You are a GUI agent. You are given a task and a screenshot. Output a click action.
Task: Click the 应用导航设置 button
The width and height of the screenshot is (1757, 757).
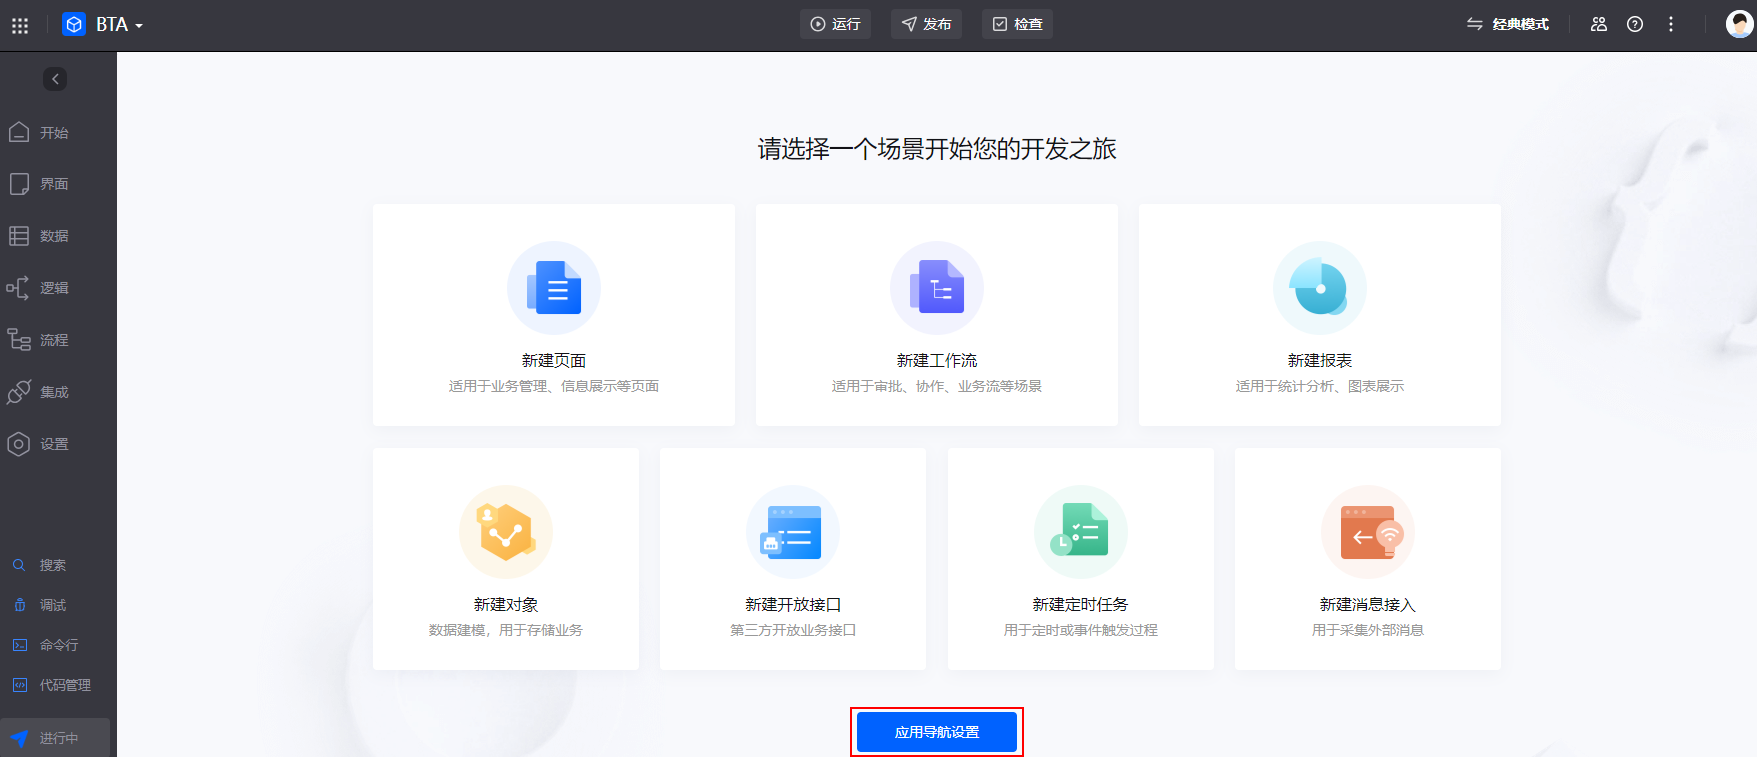[x=937, y=732]
